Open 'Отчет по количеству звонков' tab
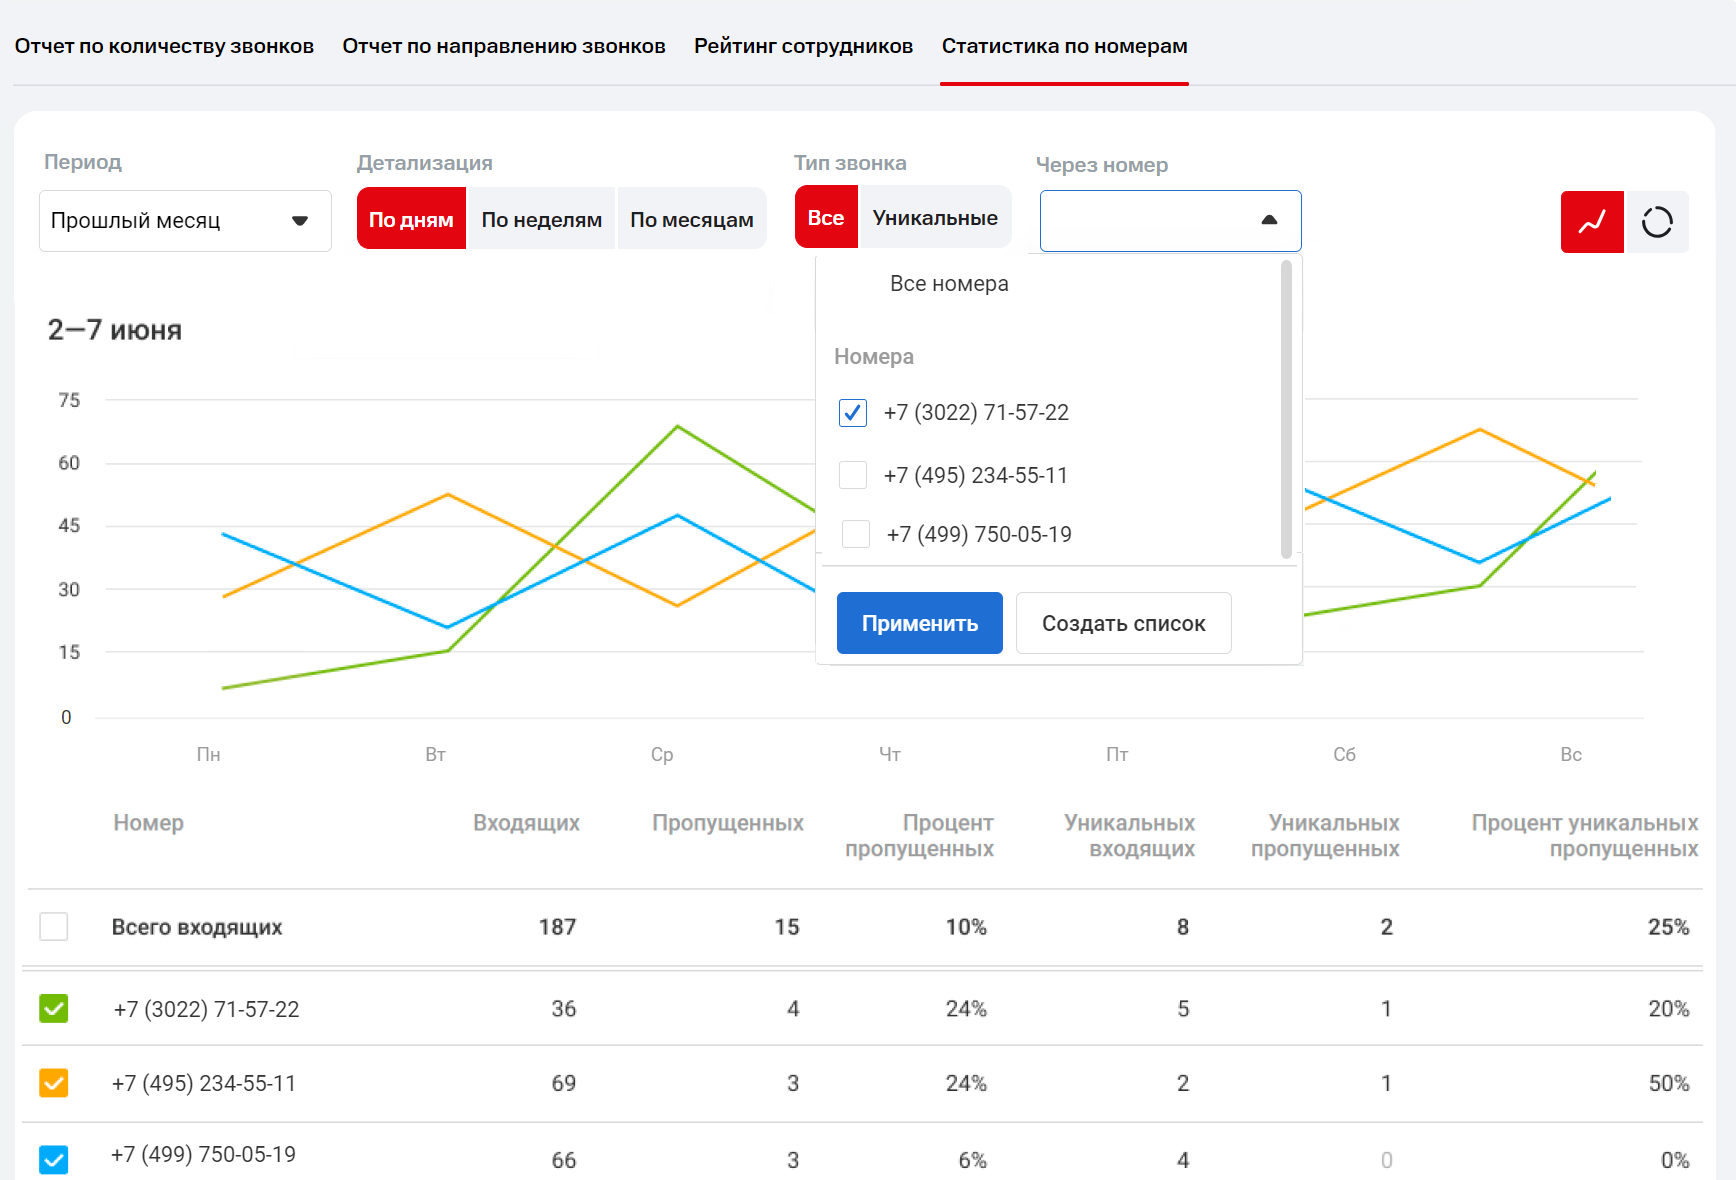Screen dimensions: 1736x1180 164,46
